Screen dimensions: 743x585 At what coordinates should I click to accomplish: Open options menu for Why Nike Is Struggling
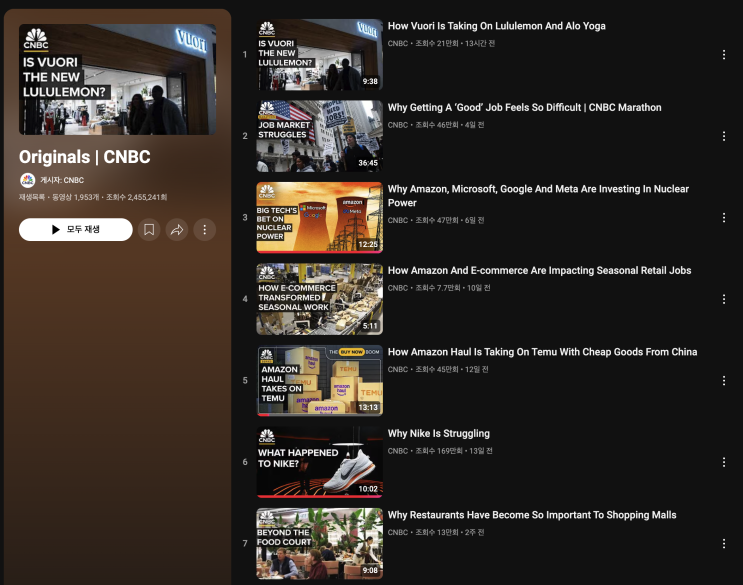724,462
